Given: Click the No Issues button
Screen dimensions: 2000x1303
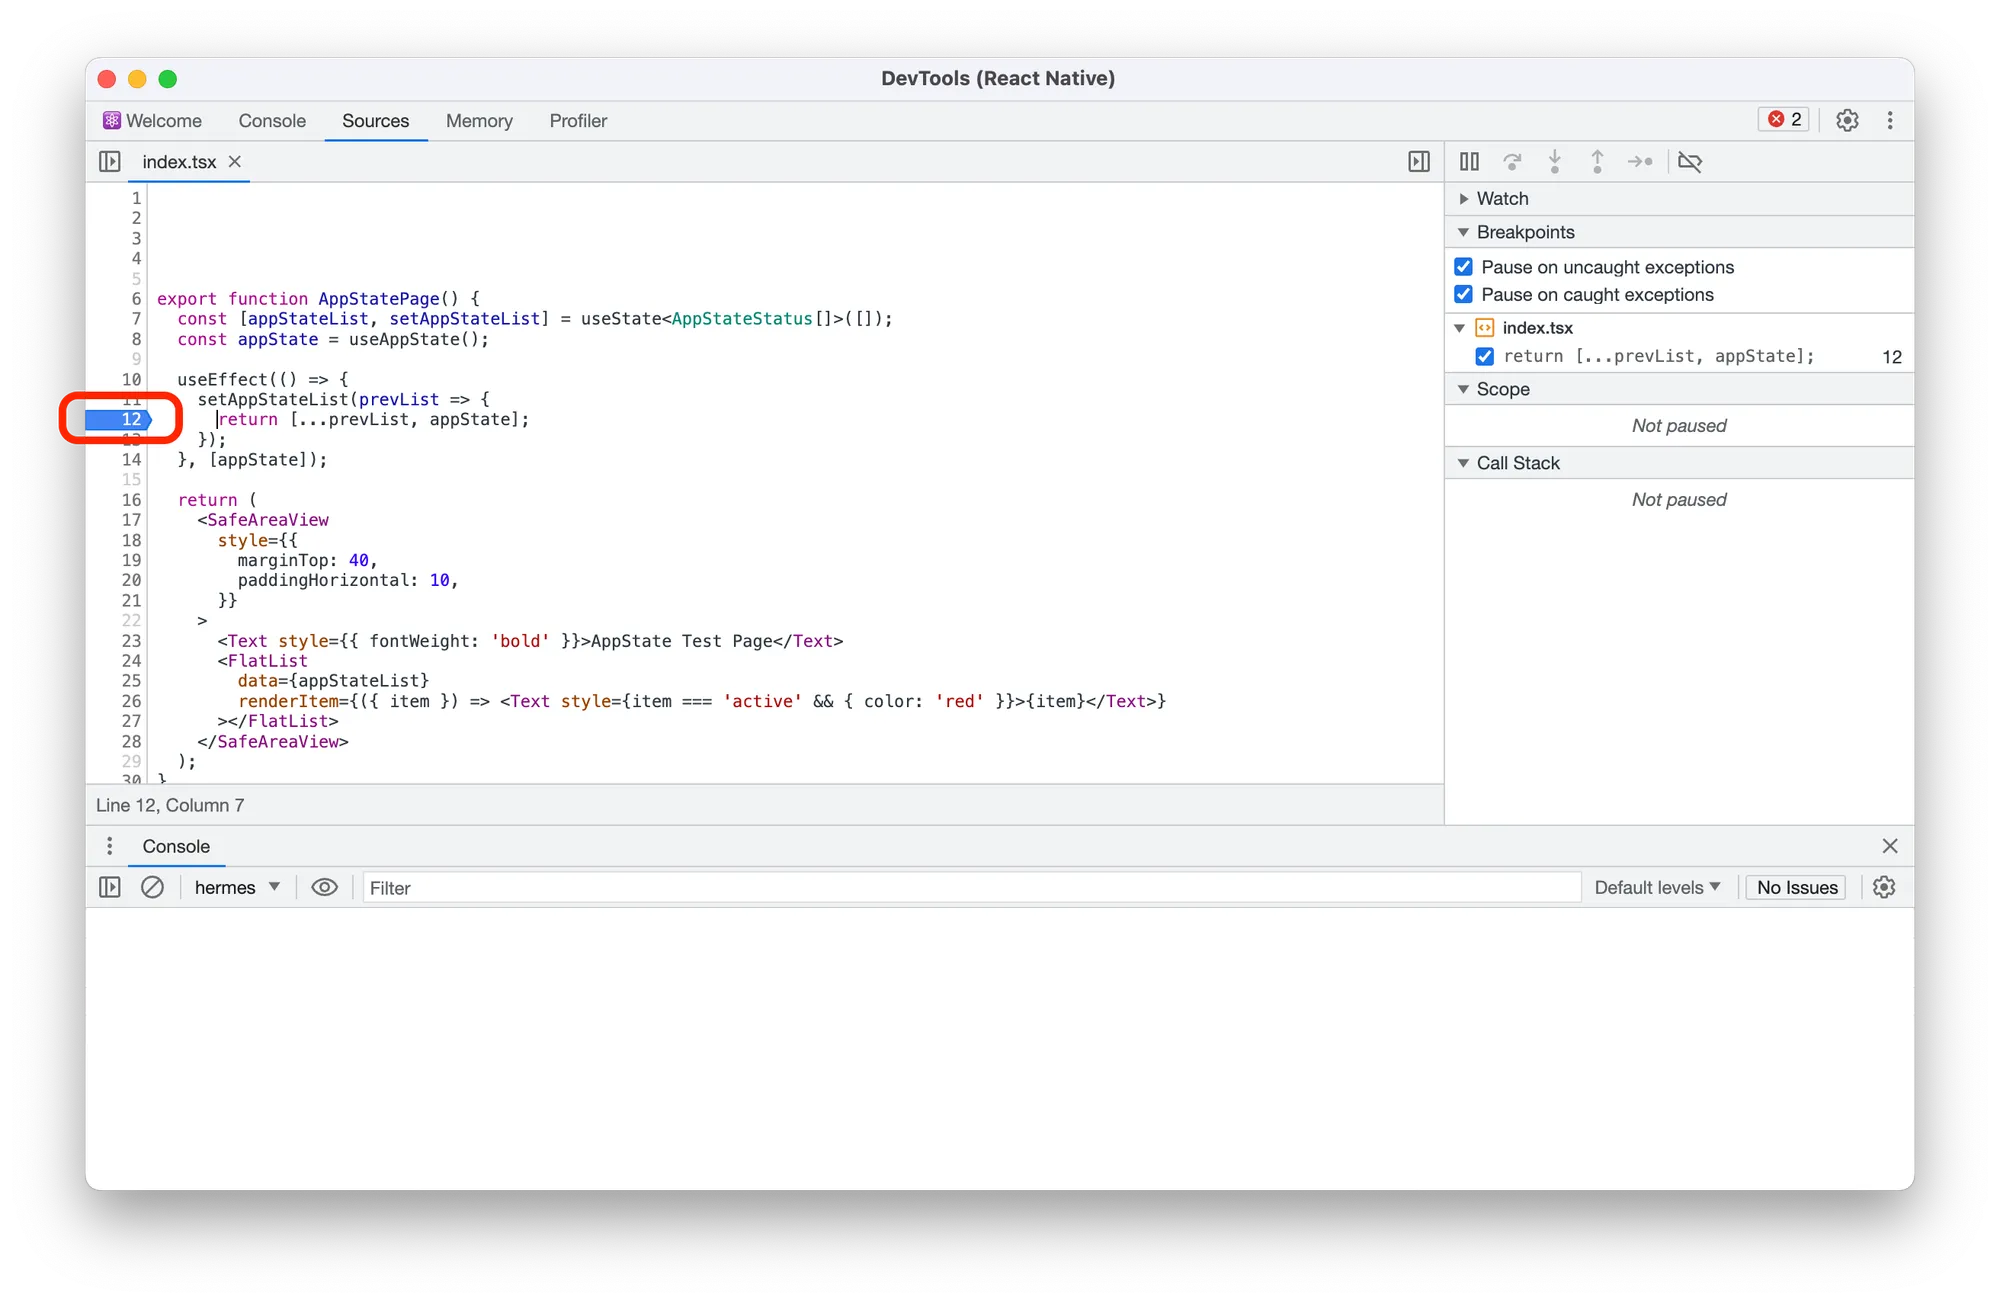Looking at the screenshot, I should point(1796,887).
